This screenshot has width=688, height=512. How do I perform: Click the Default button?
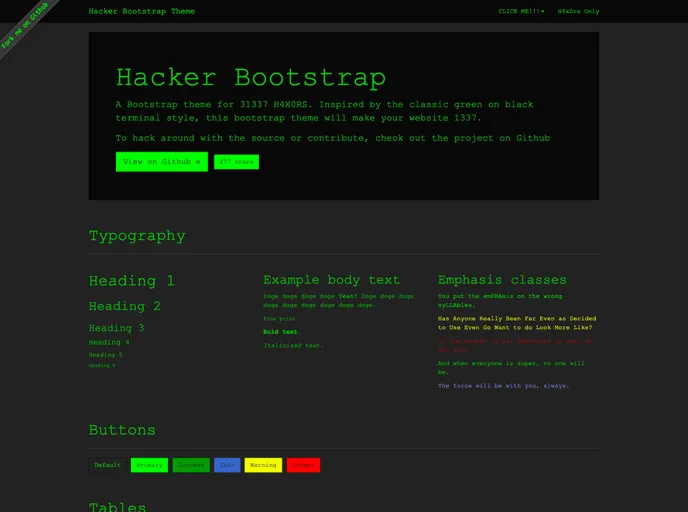(107, 465)
